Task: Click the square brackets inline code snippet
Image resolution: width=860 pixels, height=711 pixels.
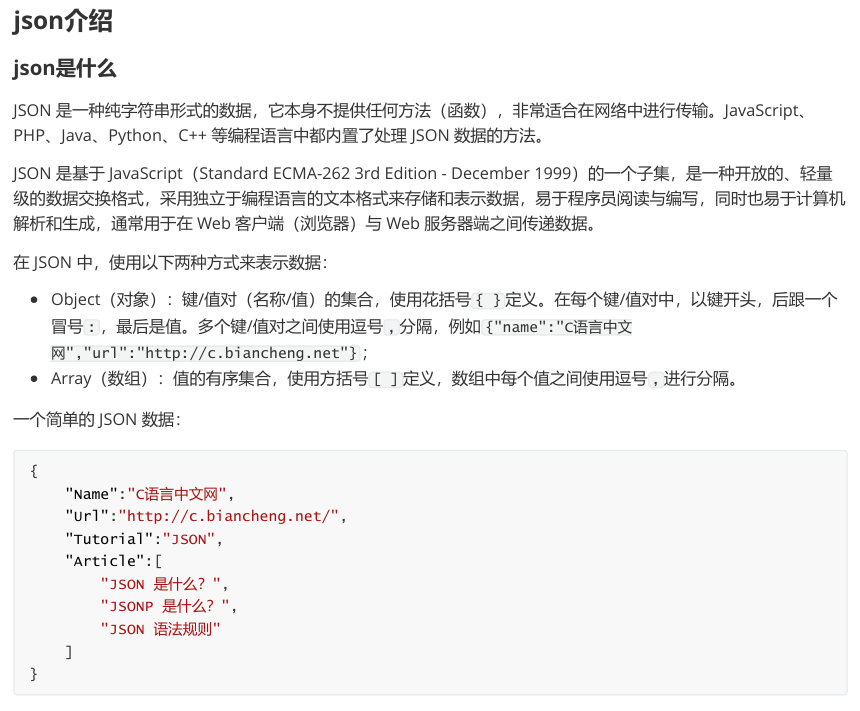Action: 386,380
